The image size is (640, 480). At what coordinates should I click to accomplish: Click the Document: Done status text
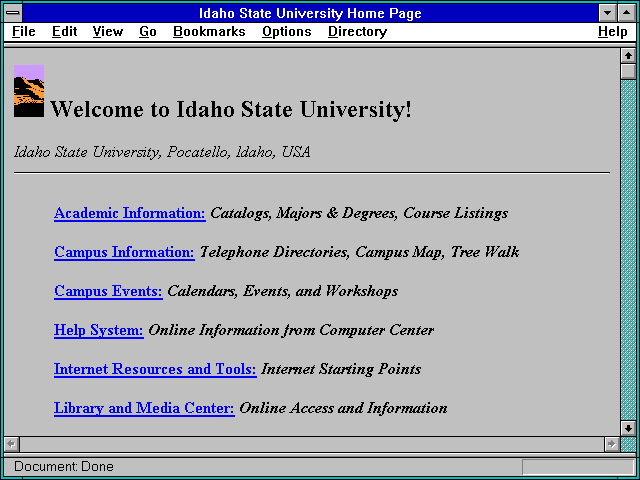click(64, 467)
